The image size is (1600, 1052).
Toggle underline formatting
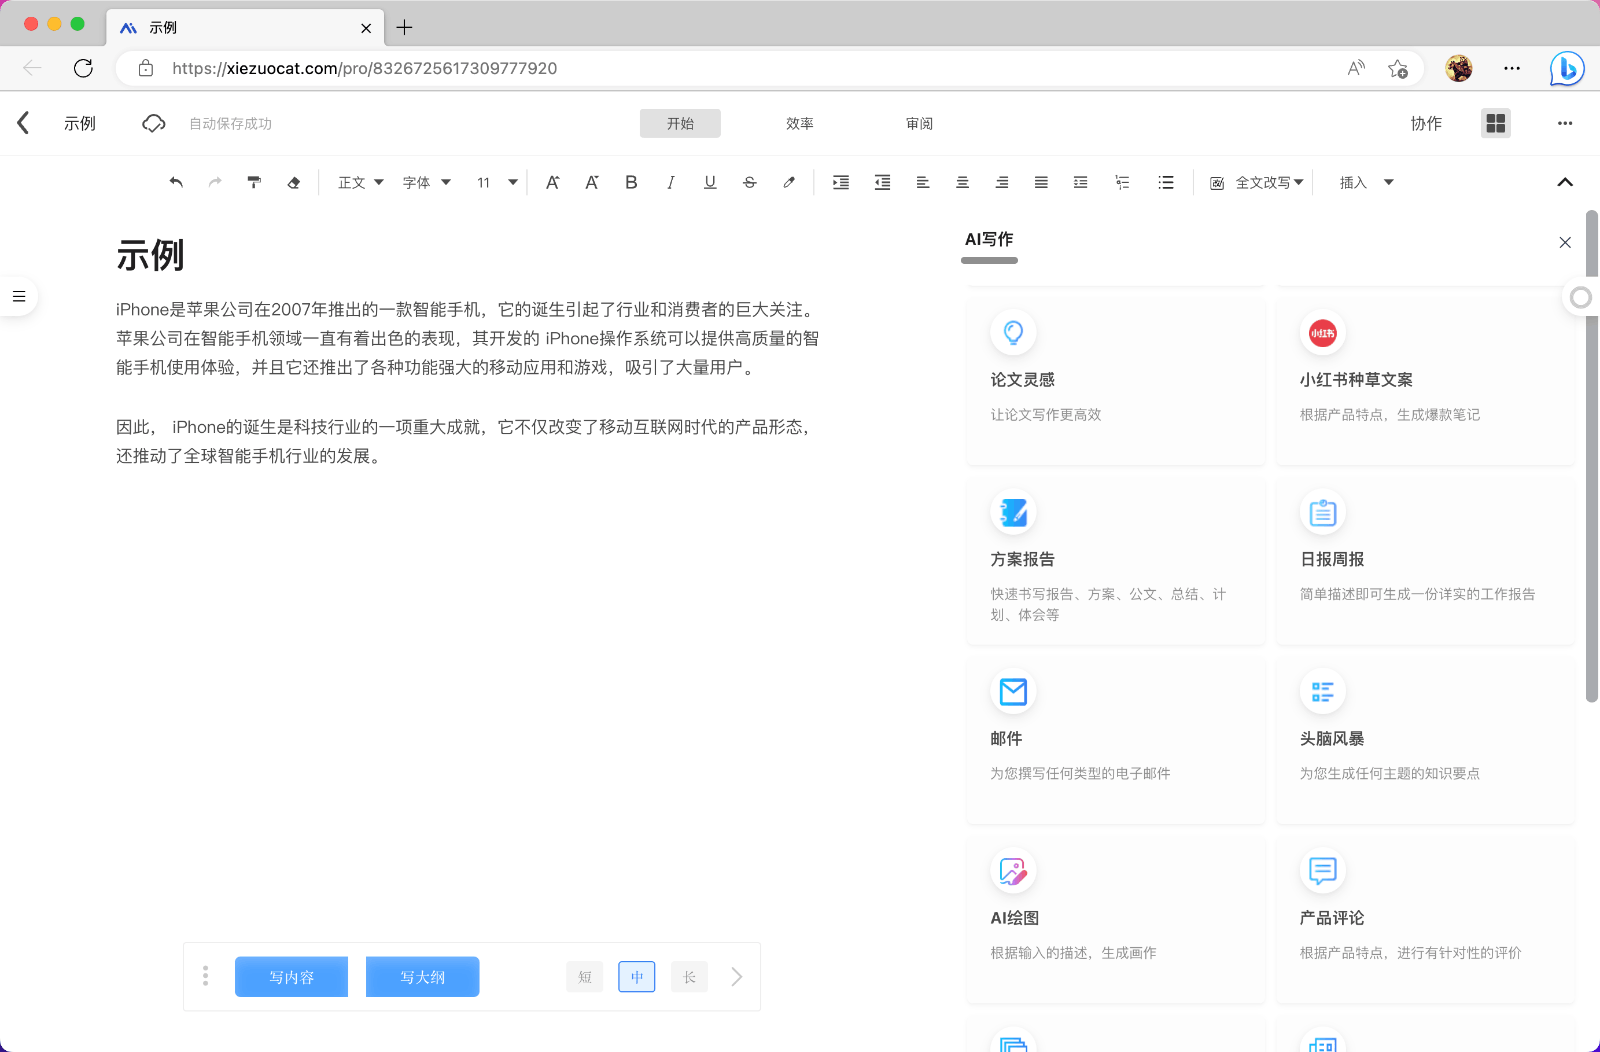710,182
